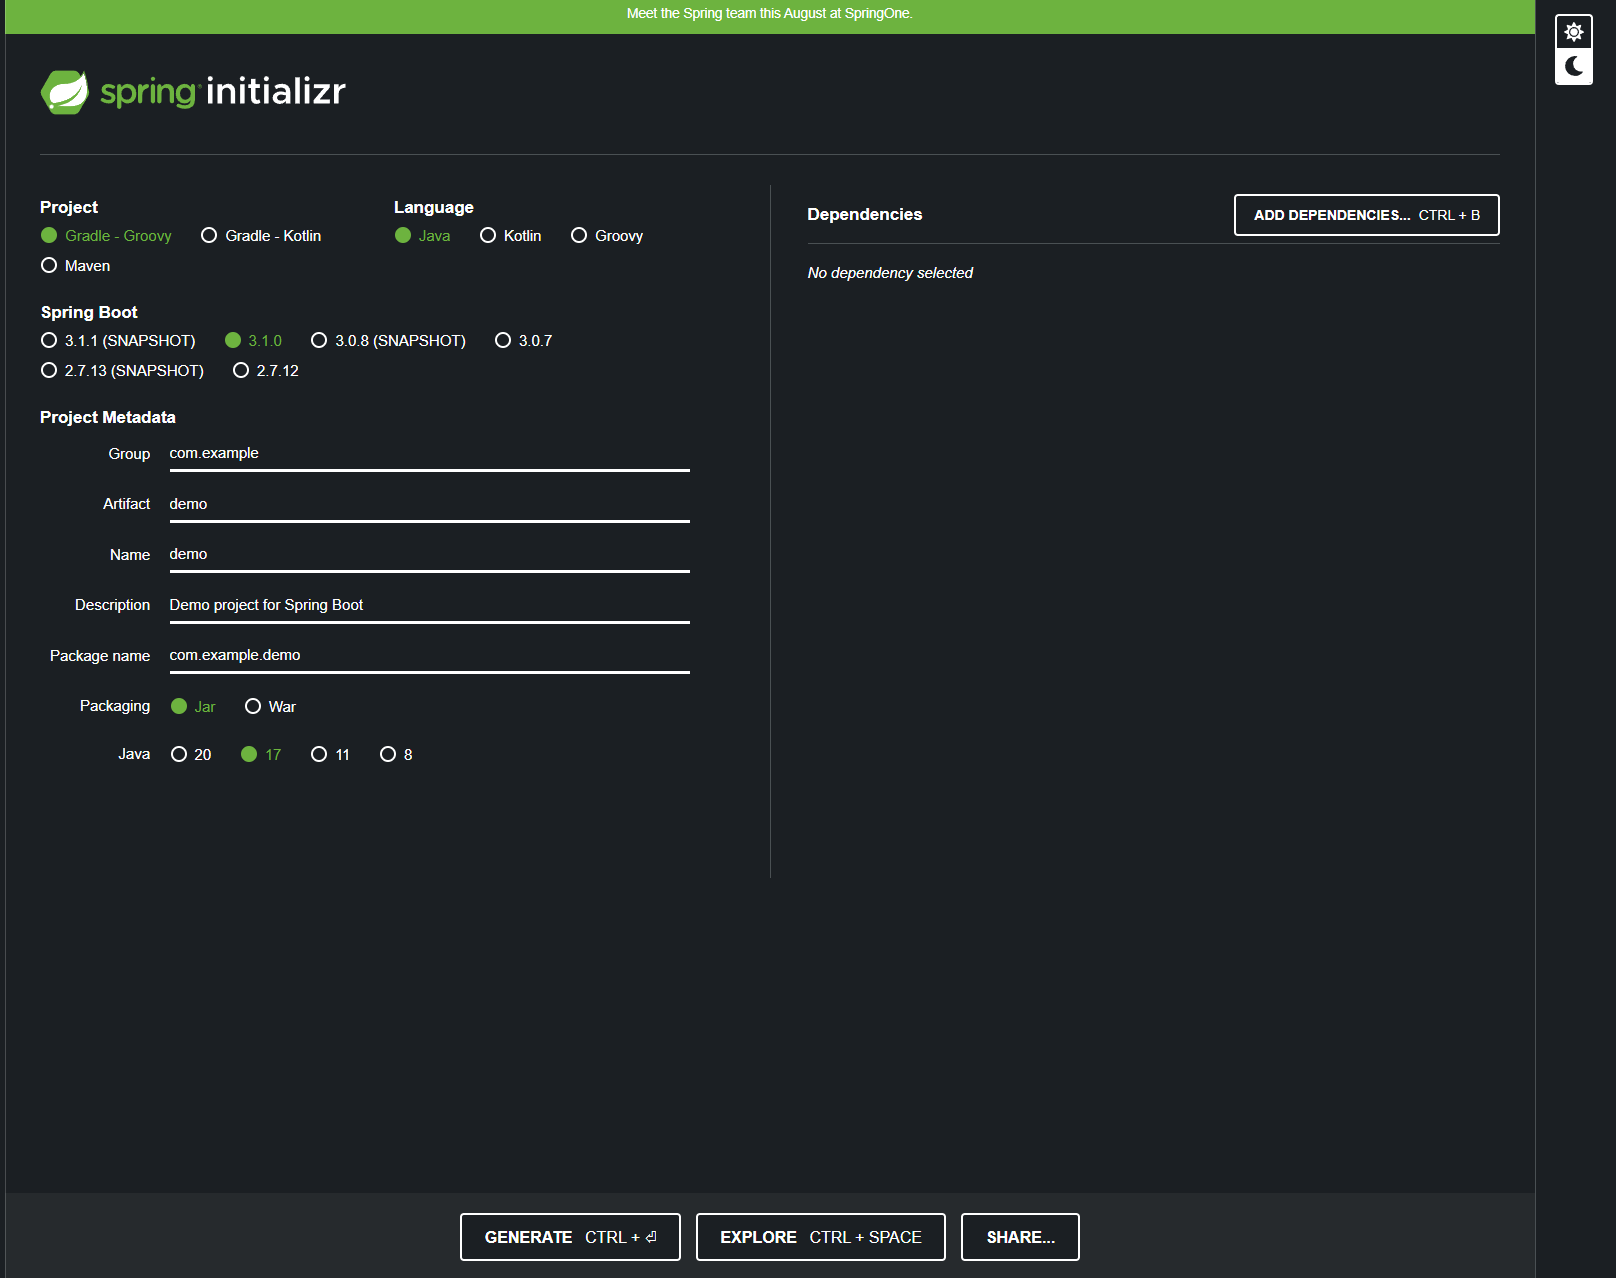Click the Packaging label
This screenshot has height=1278, width=1616.
(x=115, y=707)
